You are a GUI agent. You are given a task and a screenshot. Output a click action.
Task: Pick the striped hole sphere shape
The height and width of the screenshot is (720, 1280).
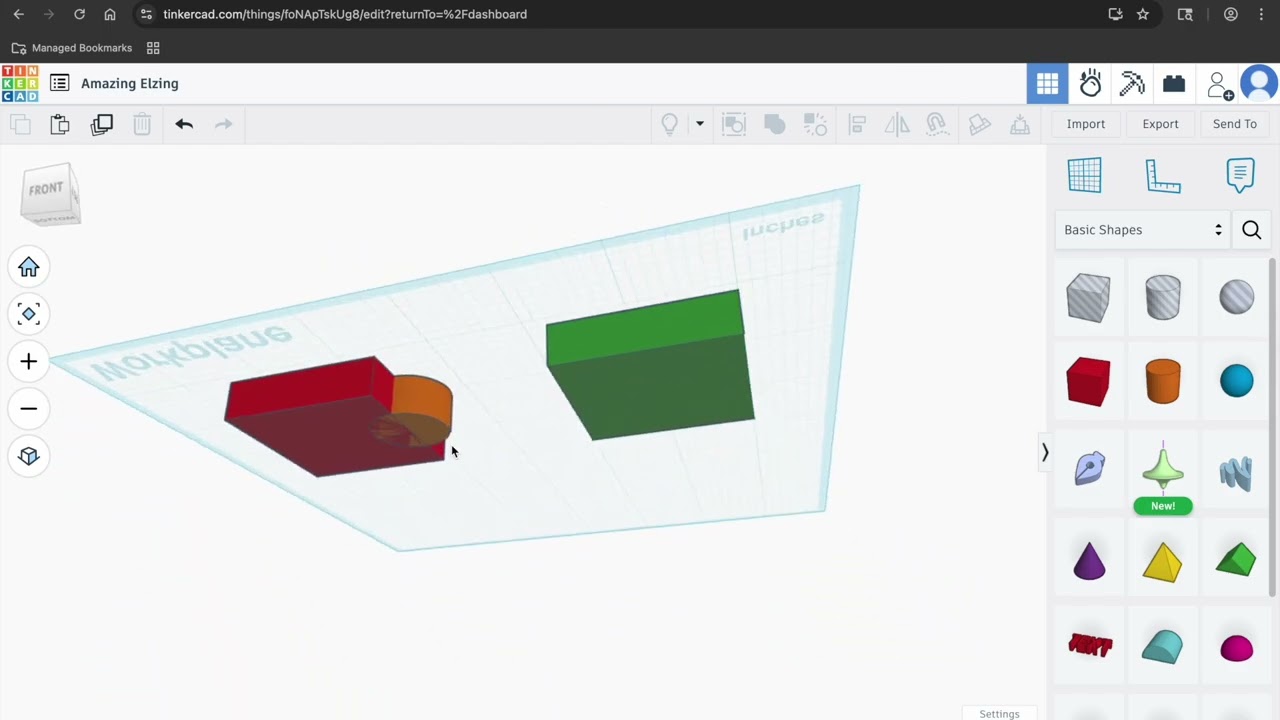point(1237,297)
